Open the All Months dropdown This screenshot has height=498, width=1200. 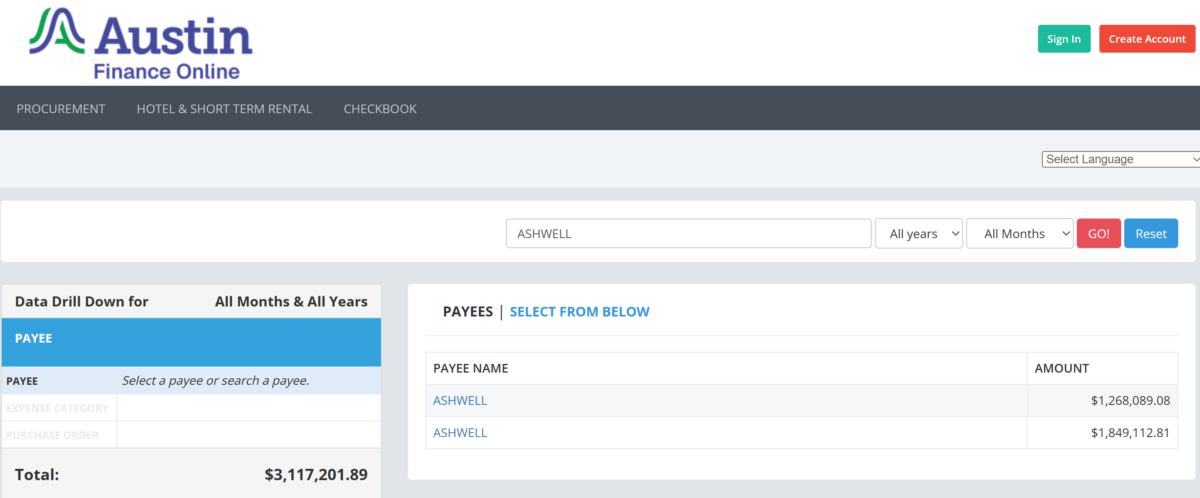click(1020, 233)
